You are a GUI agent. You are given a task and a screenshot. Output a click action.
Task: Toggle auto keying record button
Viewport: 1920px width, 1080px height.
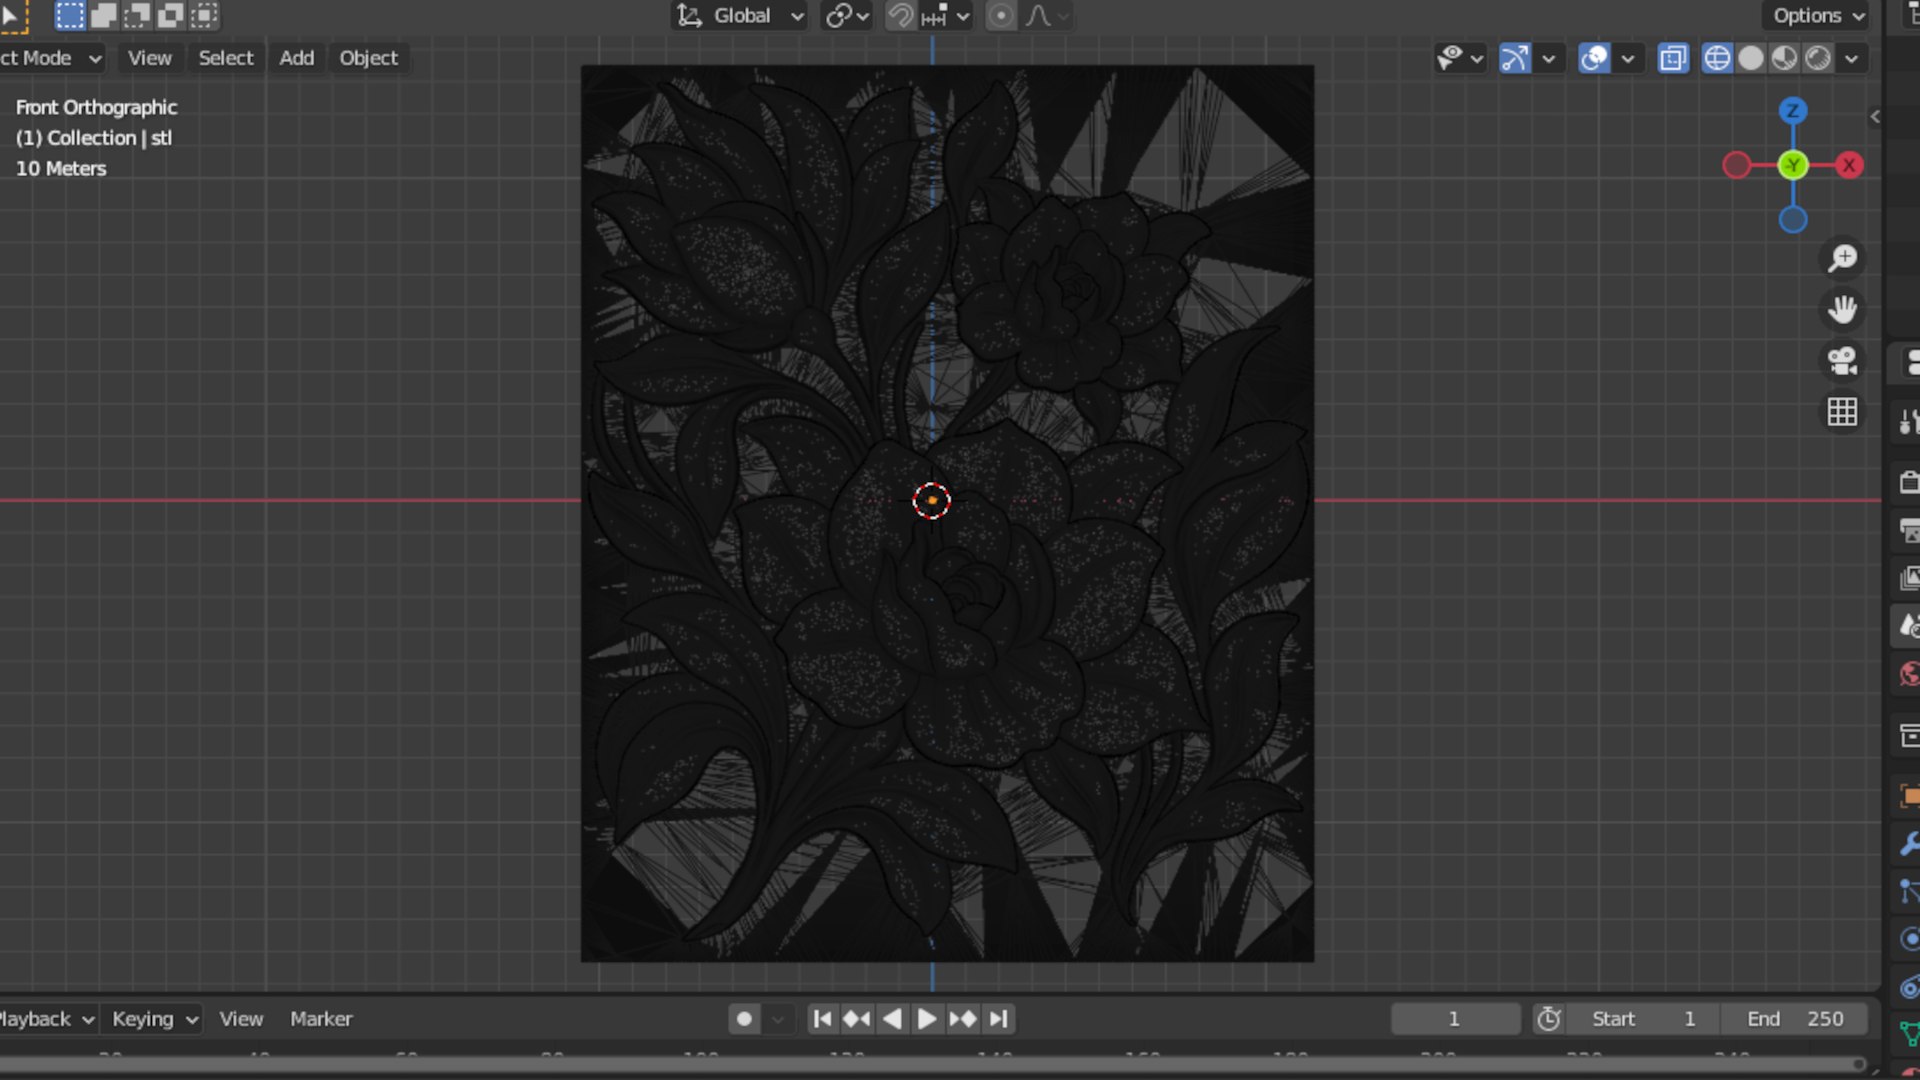tap(744, 1019)
